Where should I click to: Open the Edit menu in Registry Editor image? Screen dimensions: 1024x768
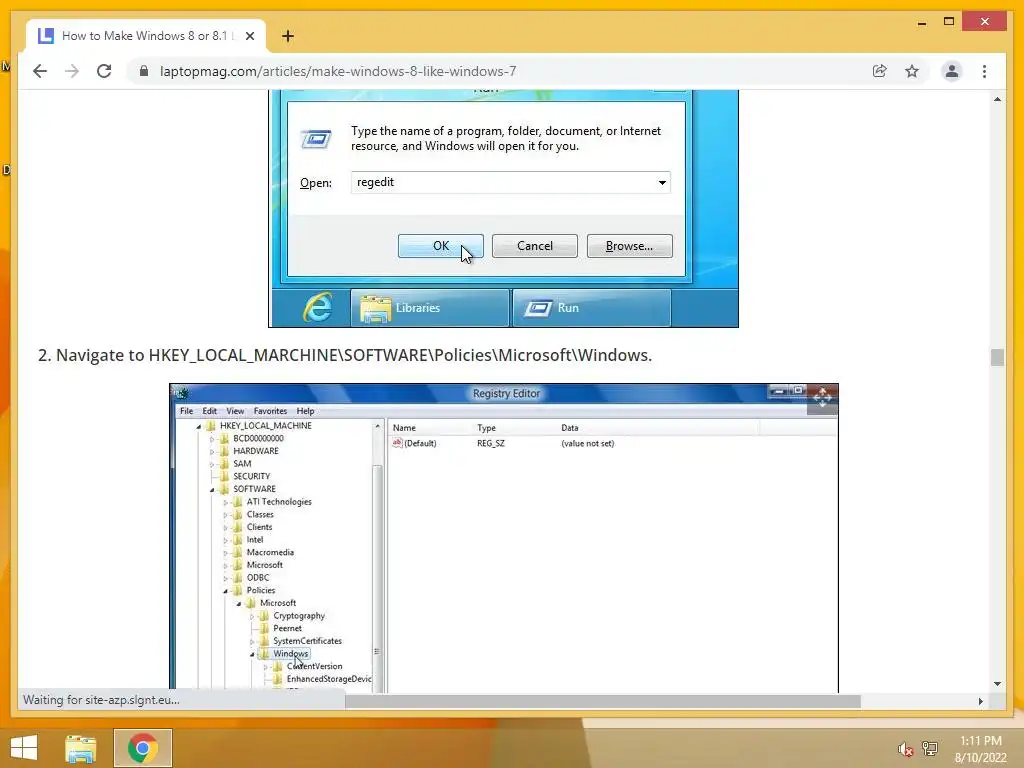(x=209, y=411)
